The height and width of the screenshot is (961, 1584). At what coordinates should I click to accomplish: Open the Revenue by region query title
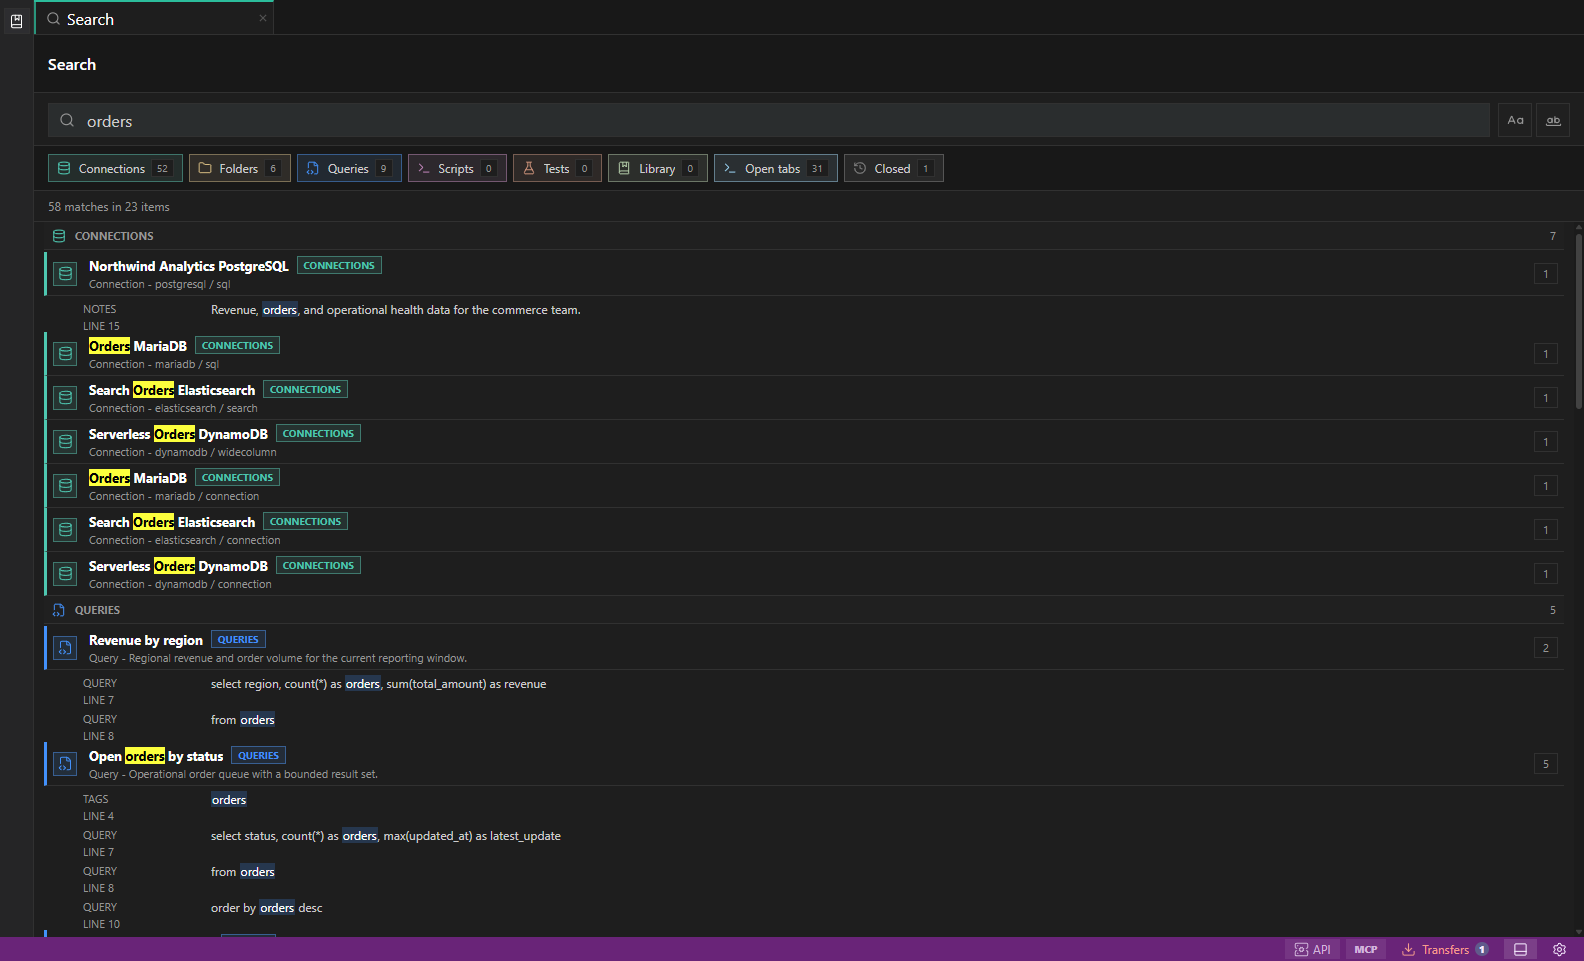point(146,640)
